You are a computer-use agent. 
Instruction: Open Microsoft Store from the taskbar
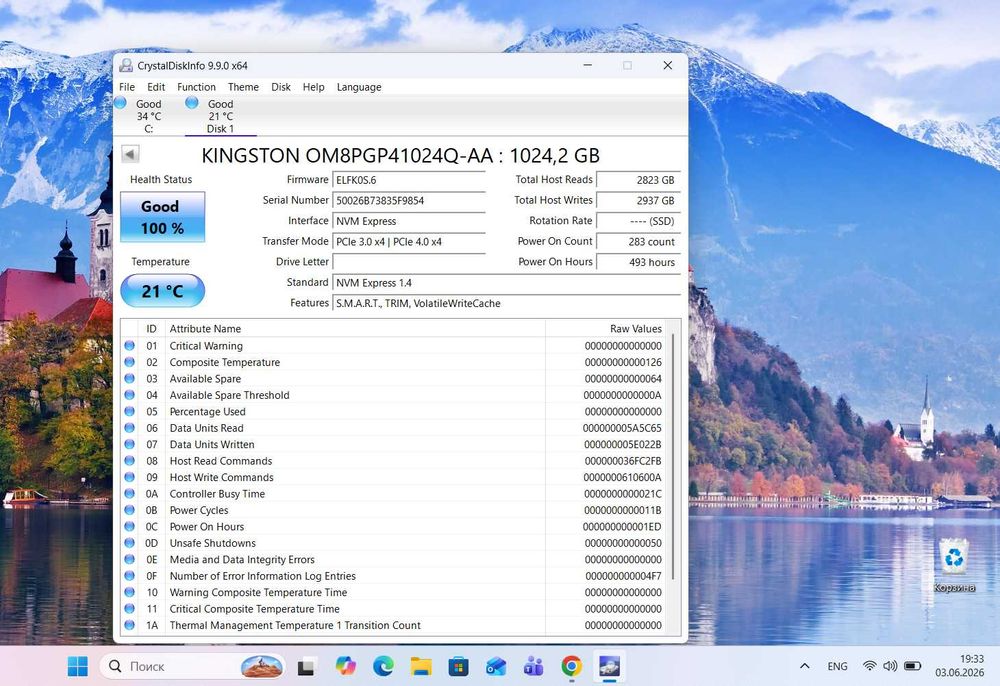click(459, 667)
